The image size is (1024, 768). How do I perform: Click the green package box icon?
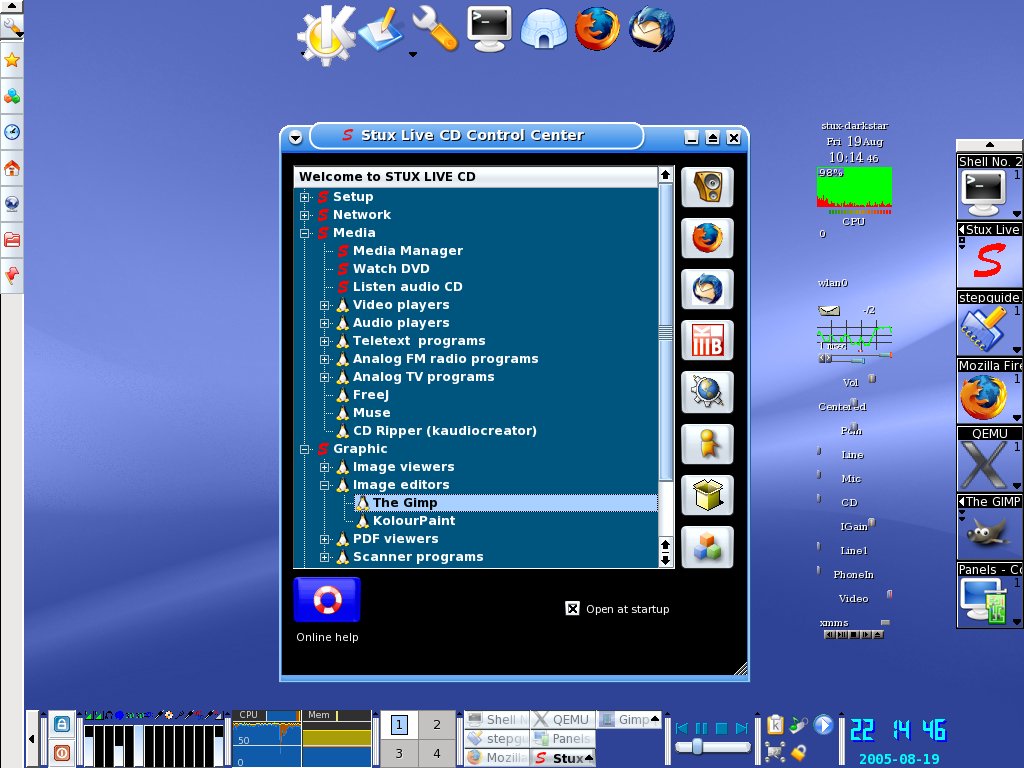click(707, 495)
